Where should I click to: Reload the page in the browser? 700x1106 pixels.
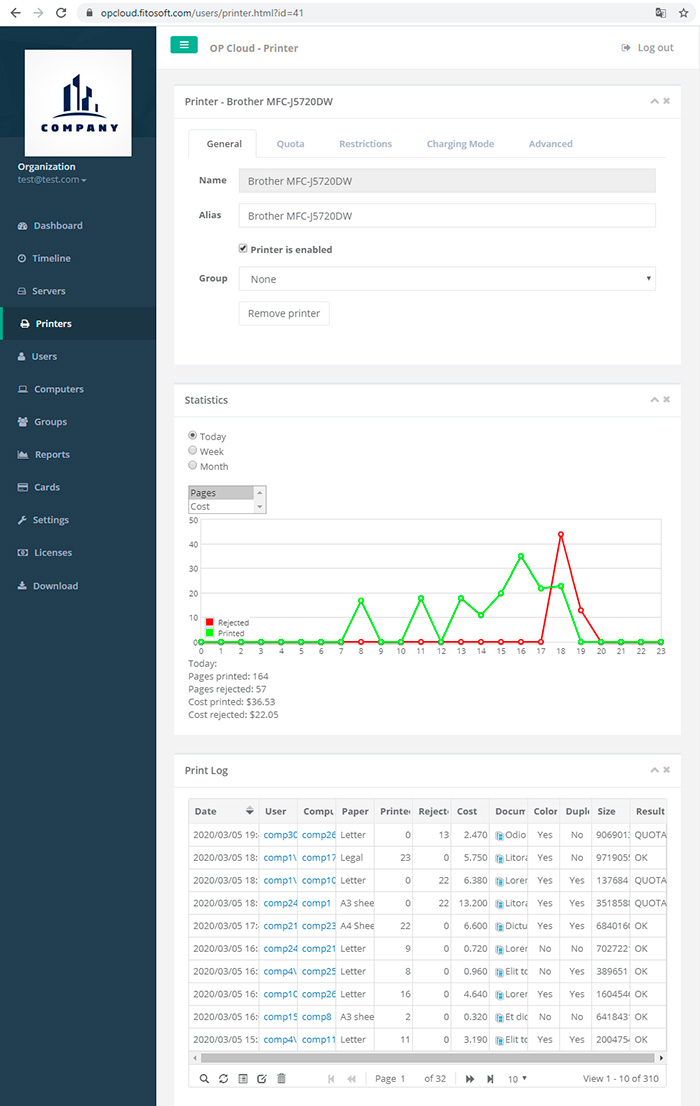pos(61,13)
